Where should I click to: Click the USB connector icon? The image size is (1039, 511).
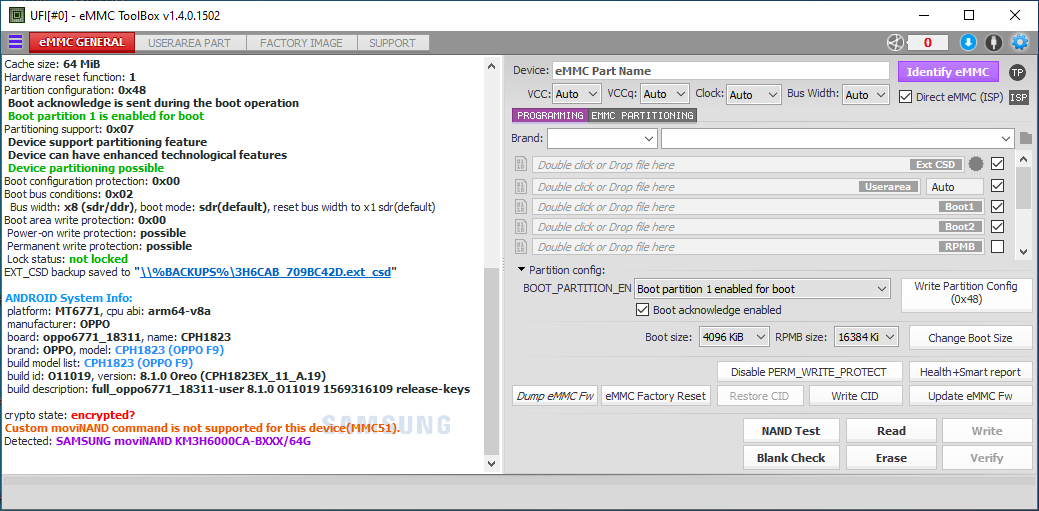point(993,42)
